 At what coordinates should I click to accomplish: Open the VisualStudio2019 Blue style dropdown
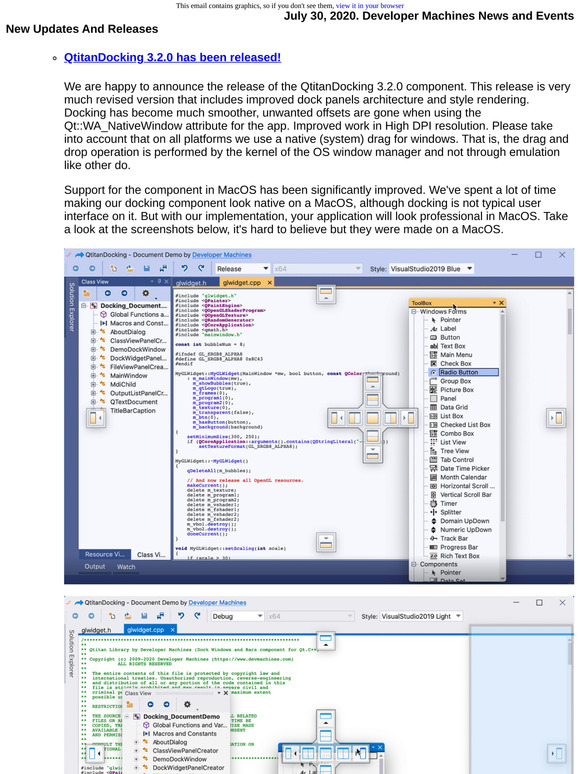pos(431,269)
